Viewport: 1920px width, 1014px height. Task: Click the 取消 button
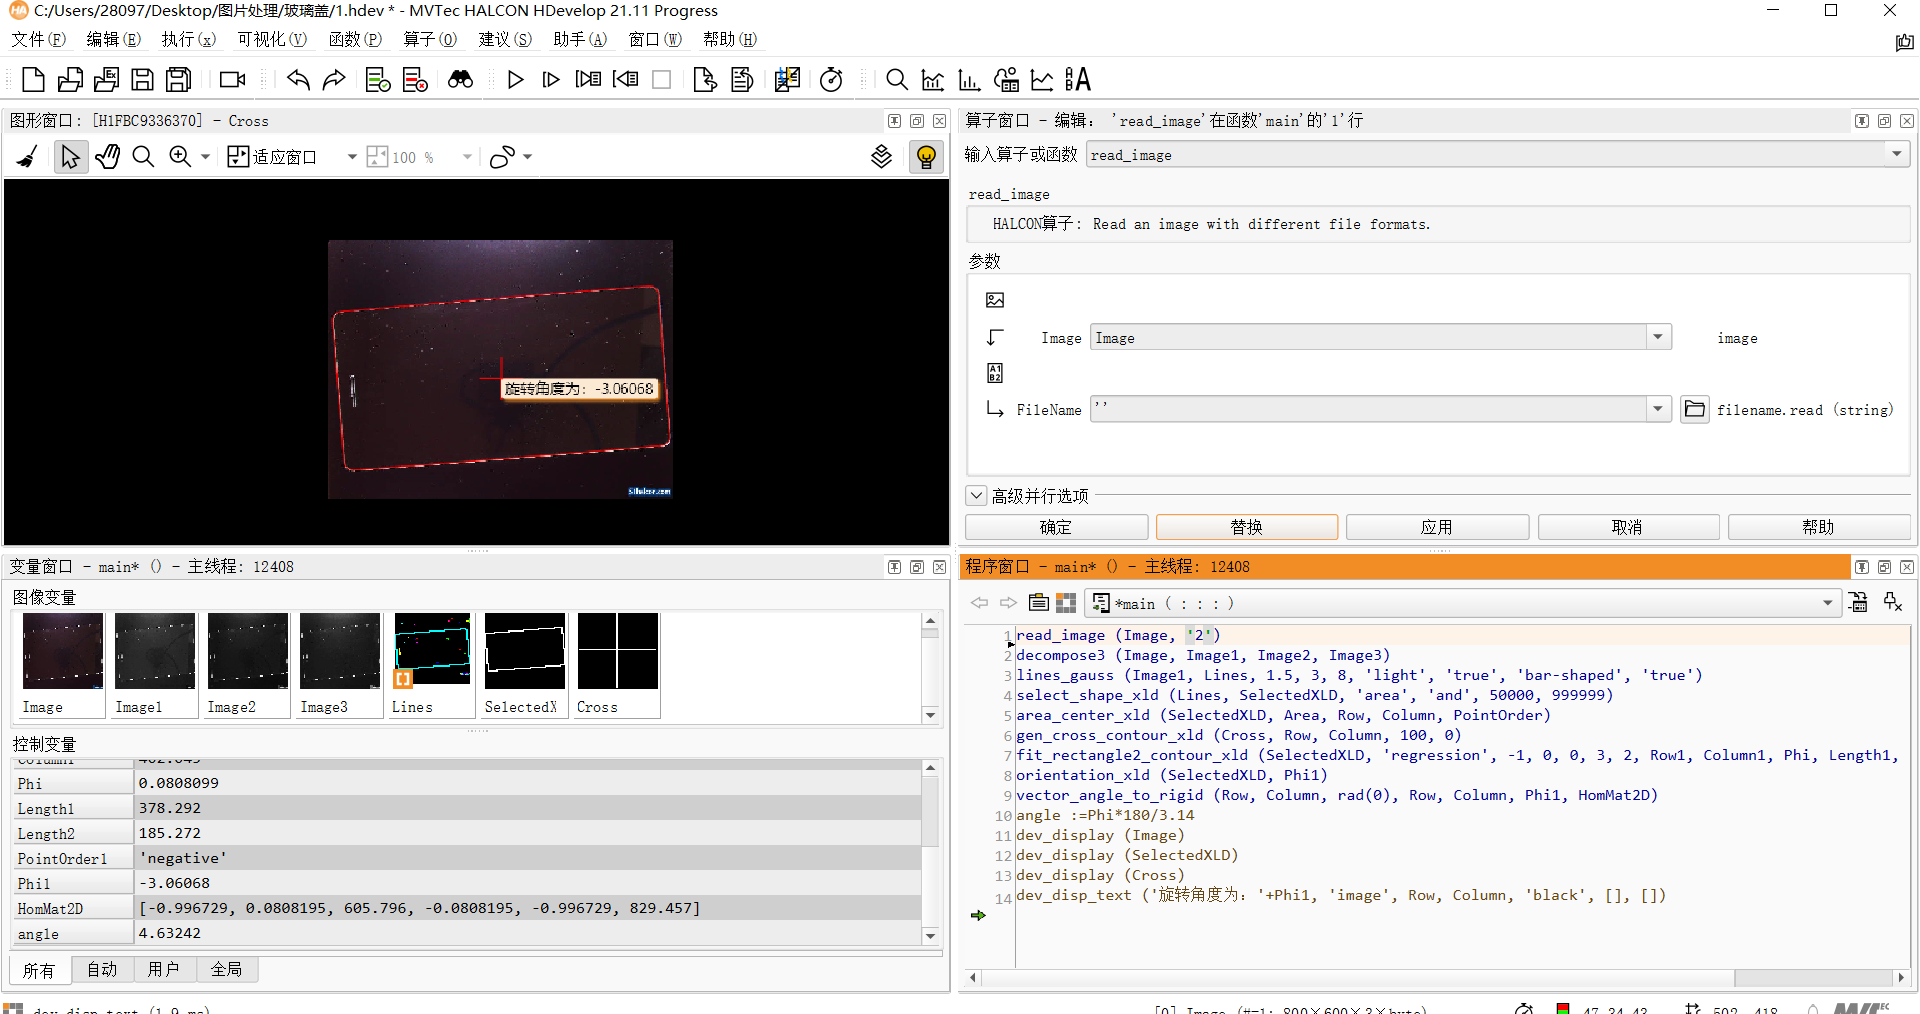(x=1628, y=527)
